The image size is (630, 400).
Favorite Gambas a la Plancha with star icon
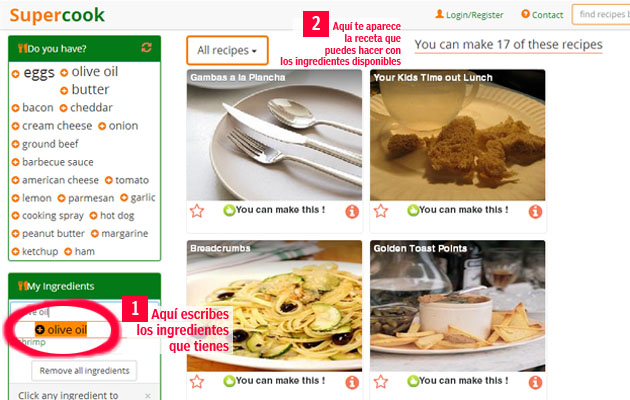[x=197, y=211]
